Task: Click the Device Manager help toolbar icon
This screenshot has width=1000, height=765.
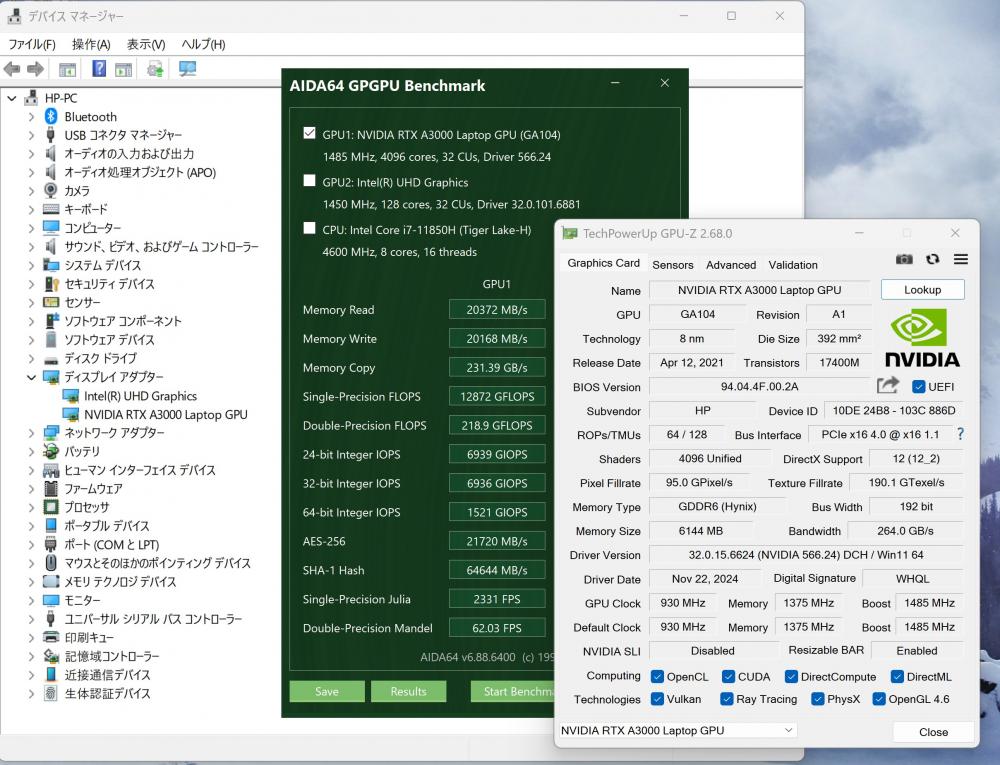Action: pos(99,69)
